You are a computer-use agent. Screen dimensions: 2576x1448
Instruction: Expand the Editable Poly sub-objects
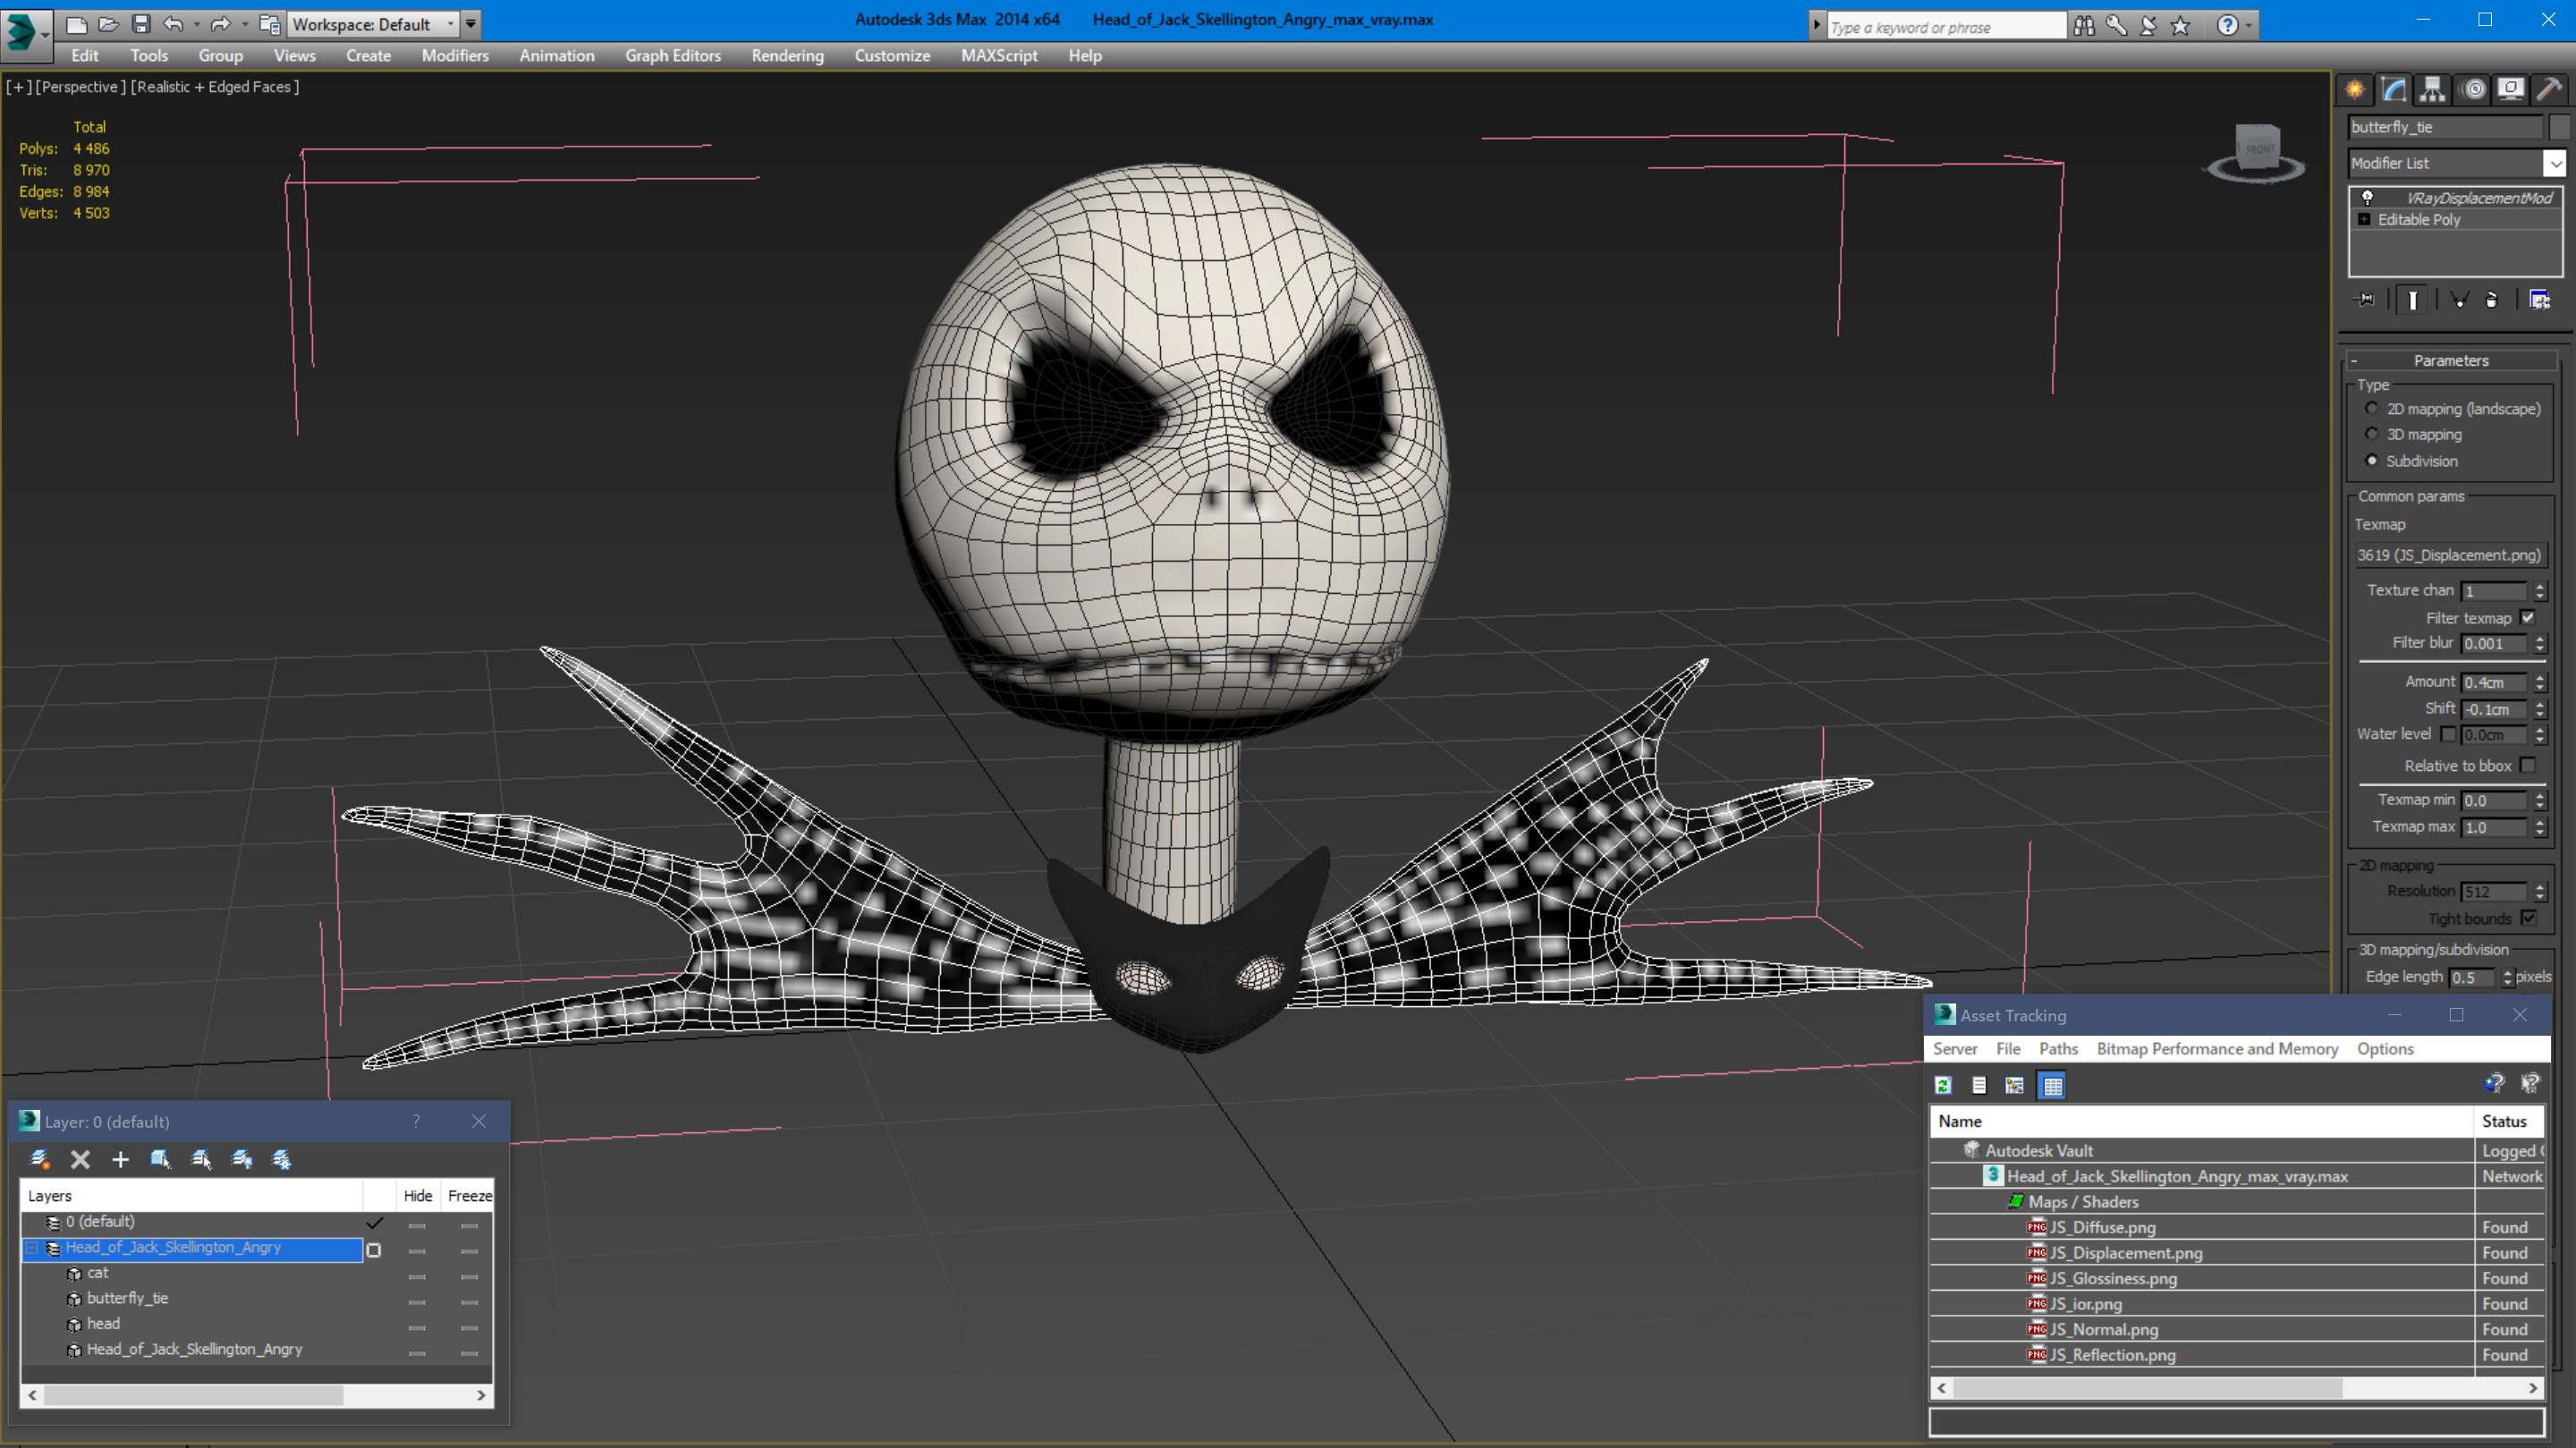(x=2364, y=219)
